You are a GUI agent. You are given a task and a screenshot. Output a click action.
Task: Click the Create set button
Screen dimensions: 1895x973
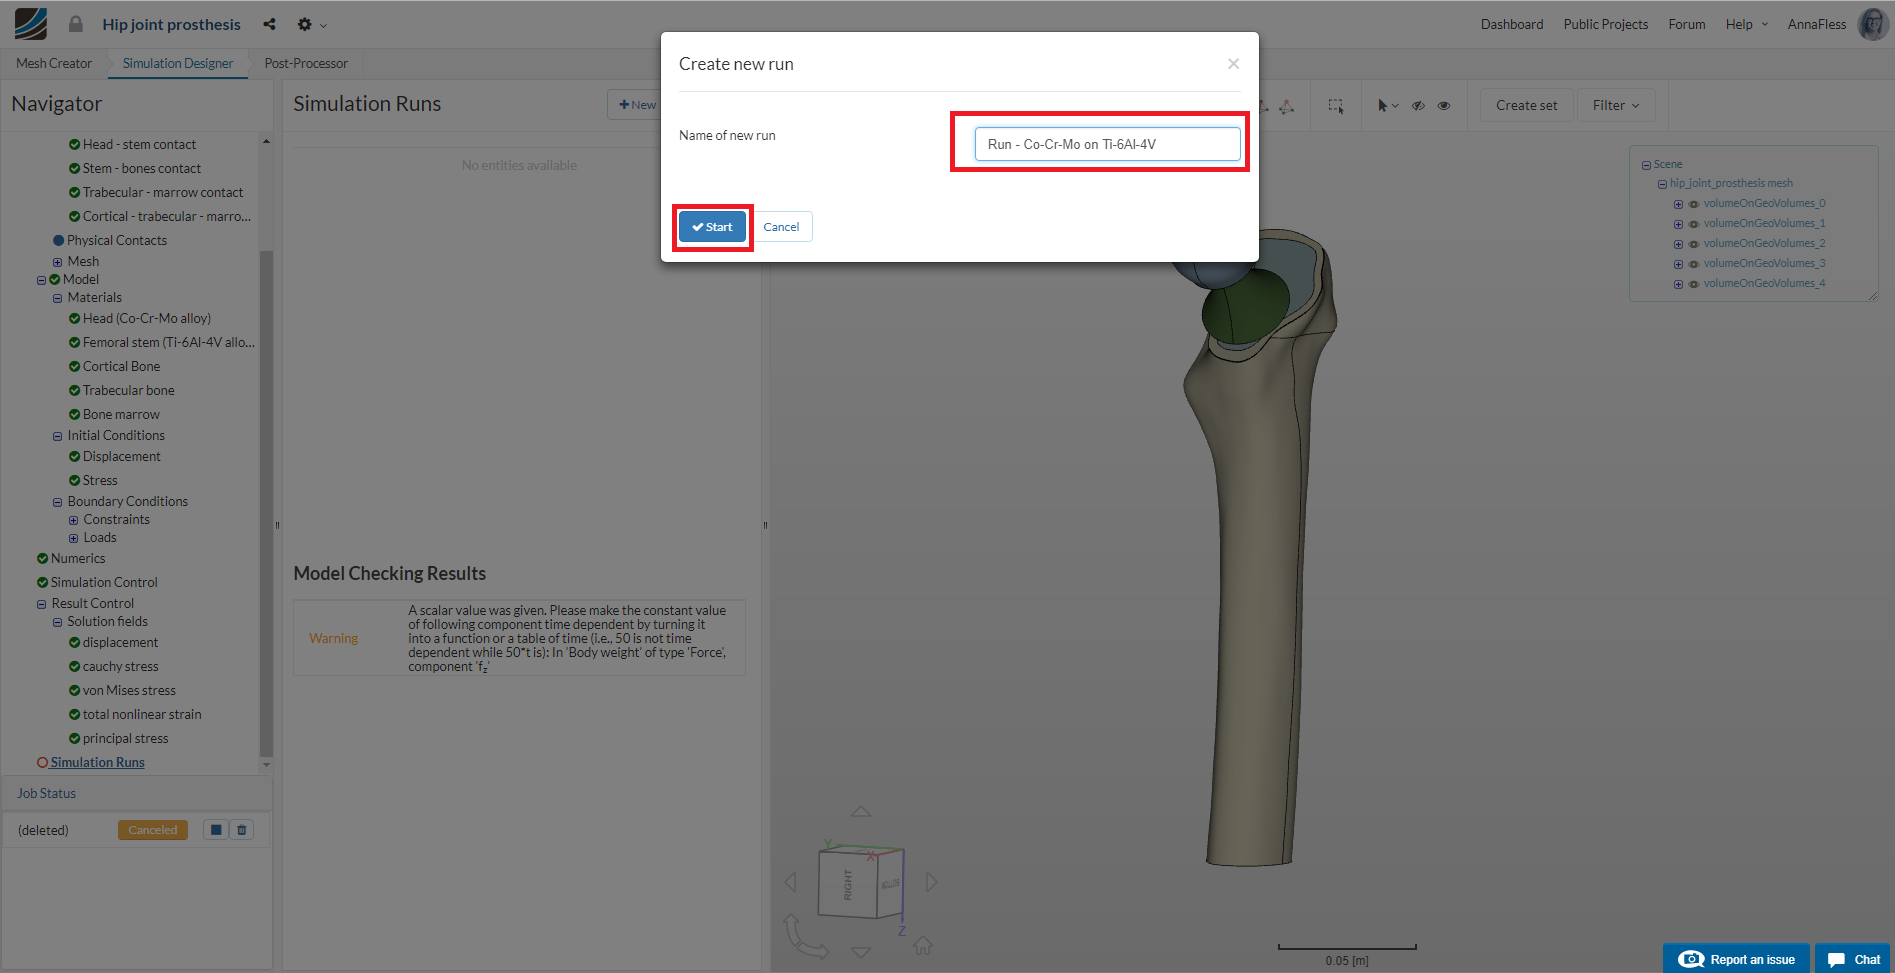coord(1526,105)
